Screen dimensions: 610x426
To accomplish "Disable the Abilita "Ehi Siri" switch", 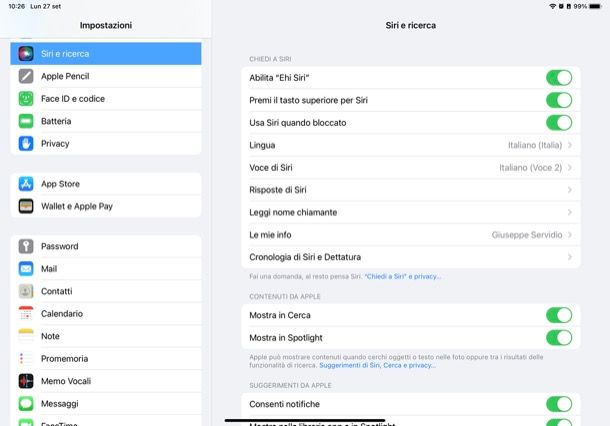I will tap(558, 77).
